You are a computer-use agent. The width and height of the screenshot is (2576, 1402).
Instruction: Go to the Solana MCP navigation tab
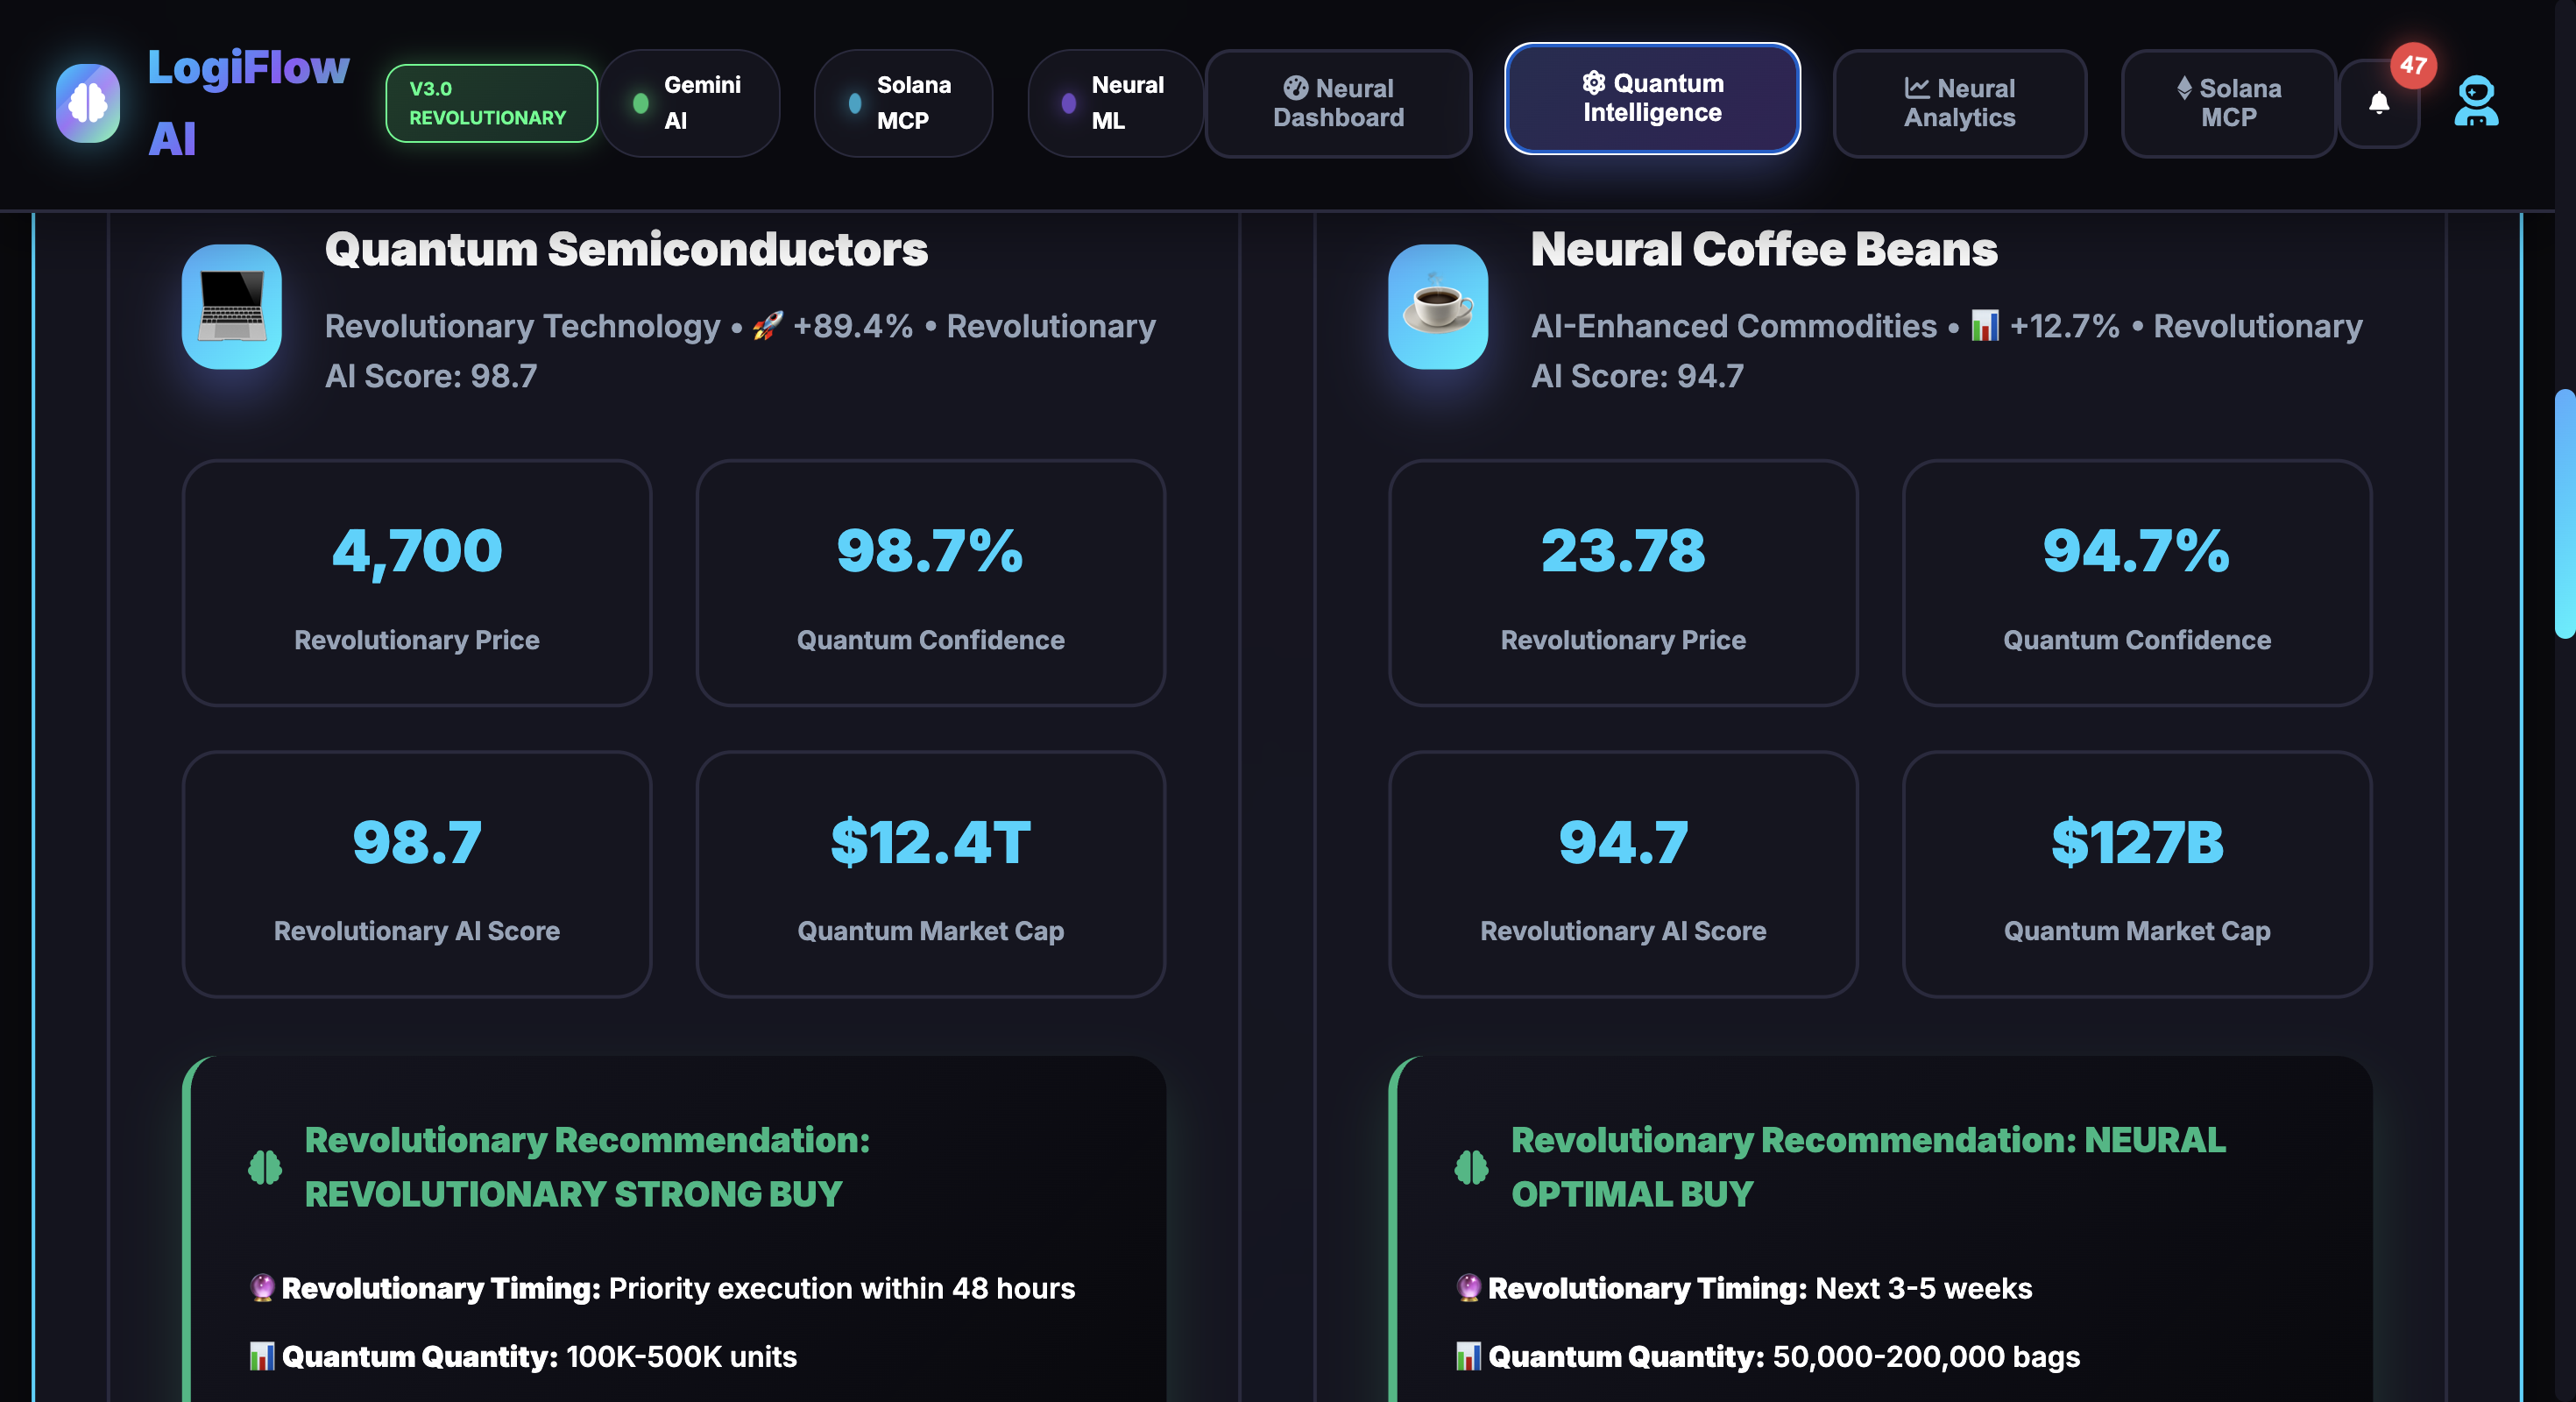tap(2228, 103)
